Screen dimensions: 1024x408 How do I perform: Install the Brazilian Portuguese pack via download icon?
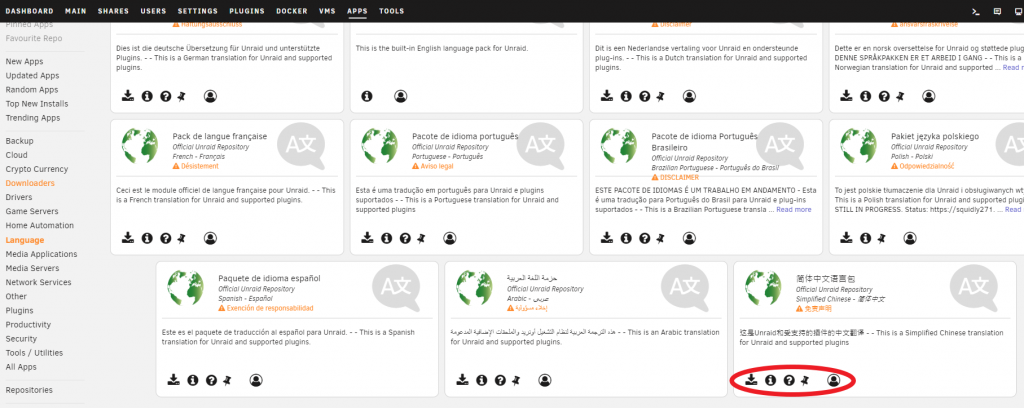click(x=607, y=238)
